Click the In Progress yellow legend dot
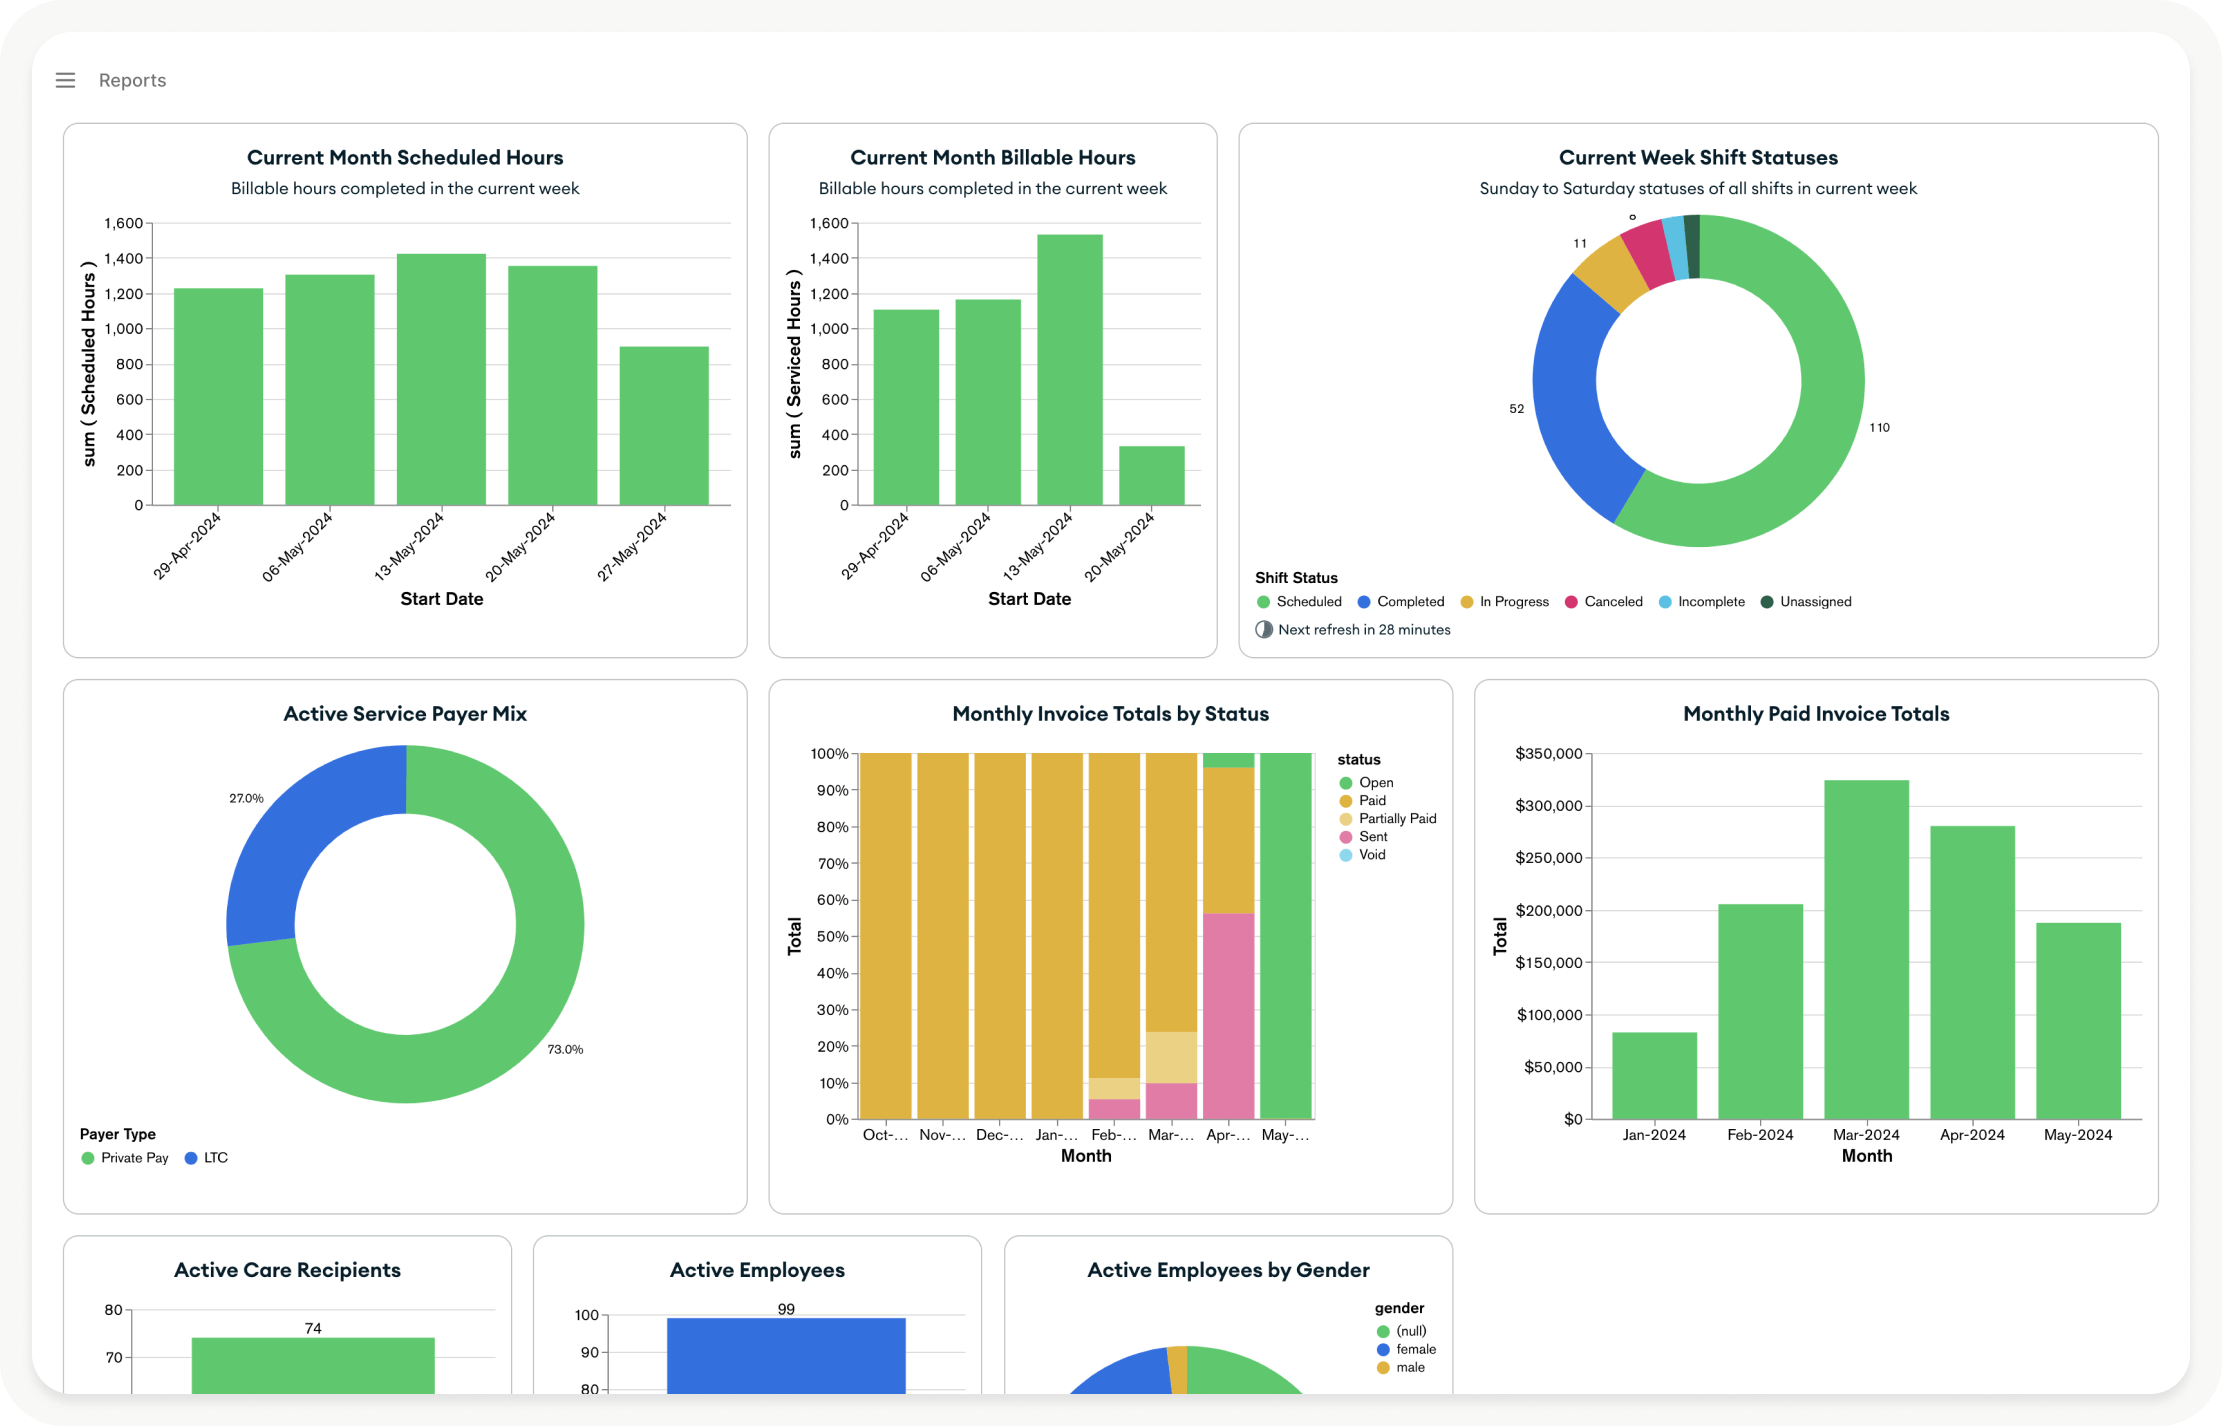The height and width of the screenshot is (1426, 2222). click(x=1467, y=601)
